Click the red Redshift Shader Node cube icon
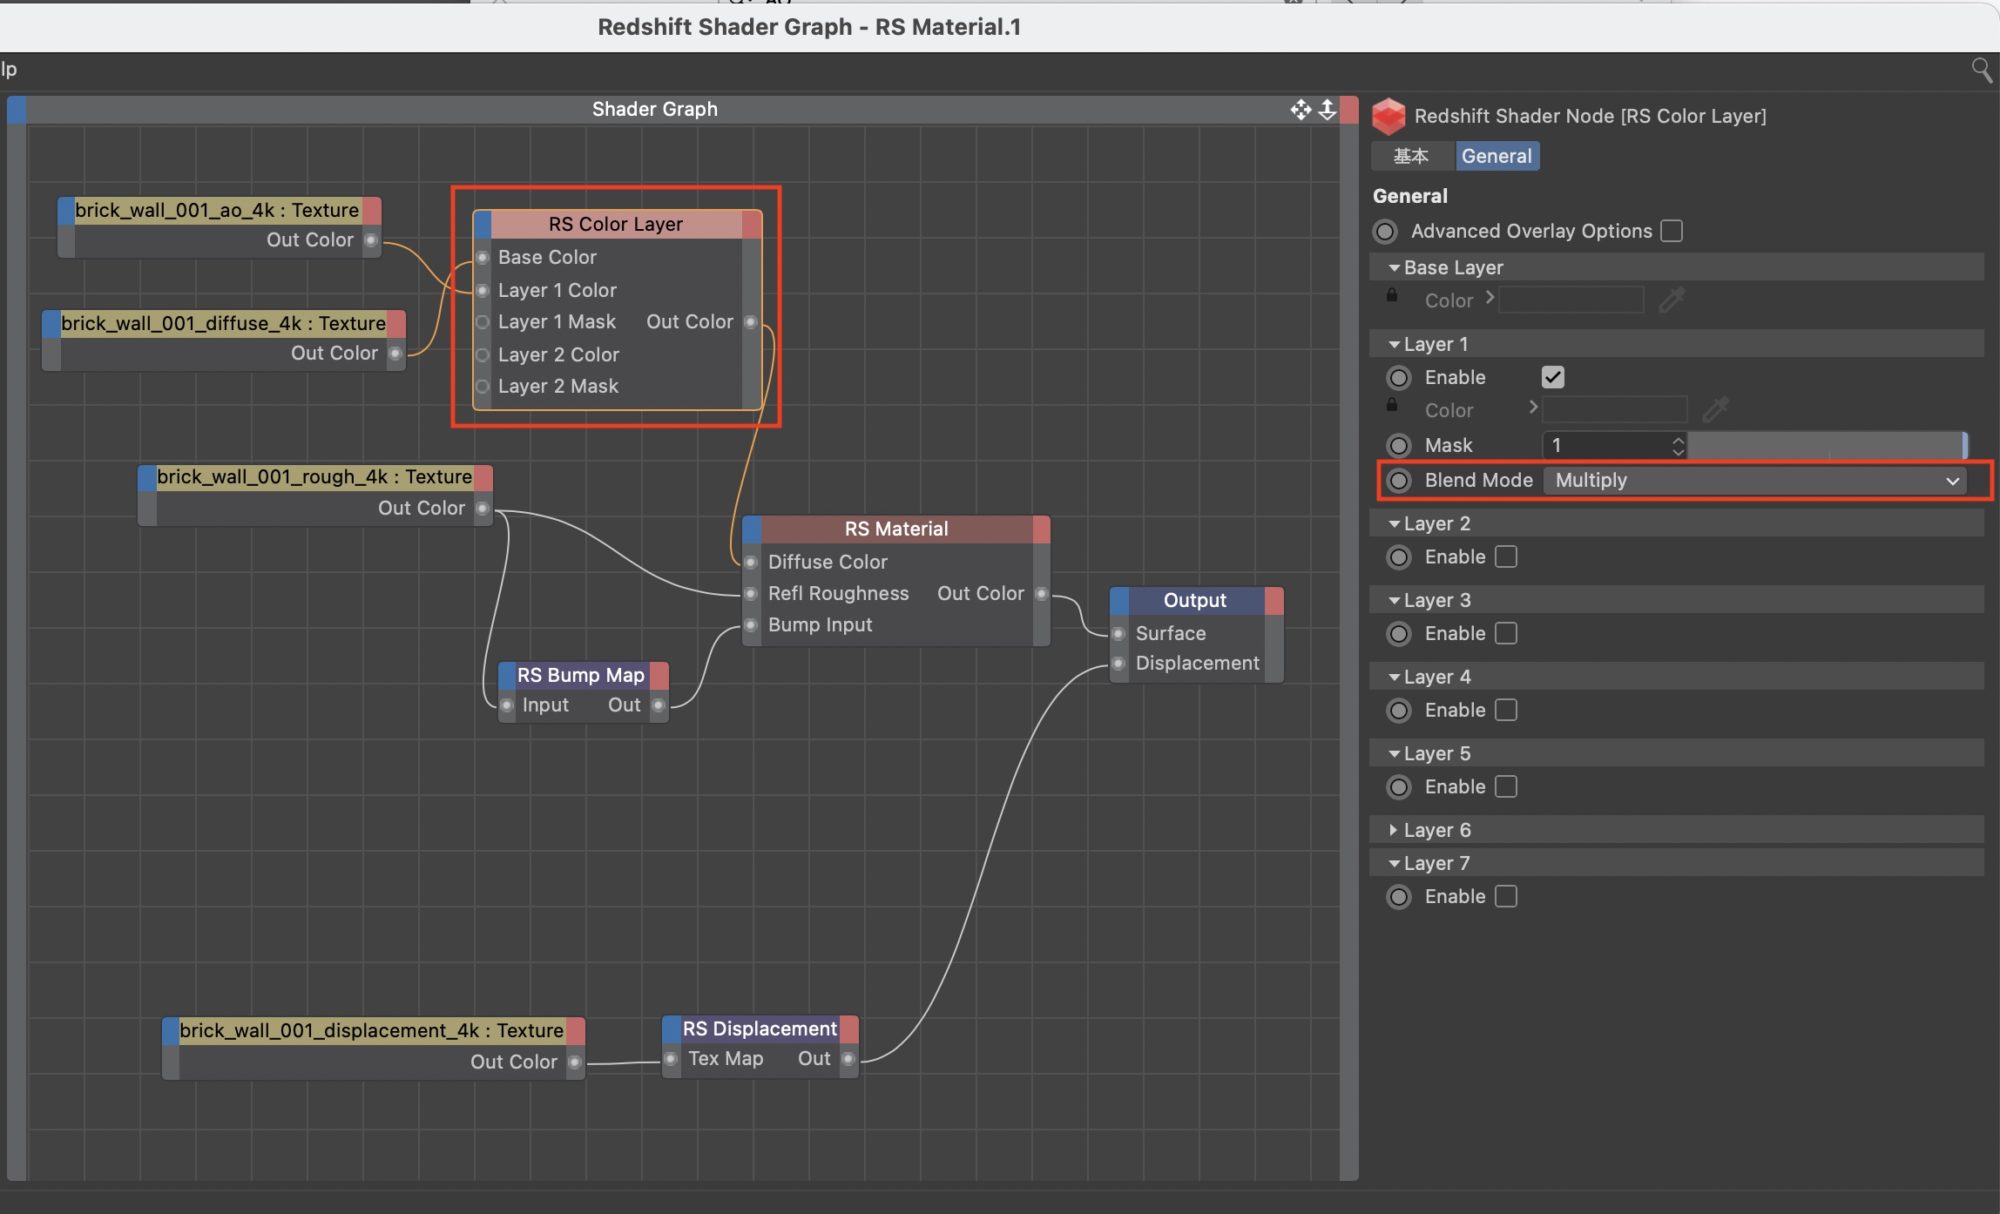This screenshot has height=1214, width=2000. pyautogui.click(x=1388, y=116)
